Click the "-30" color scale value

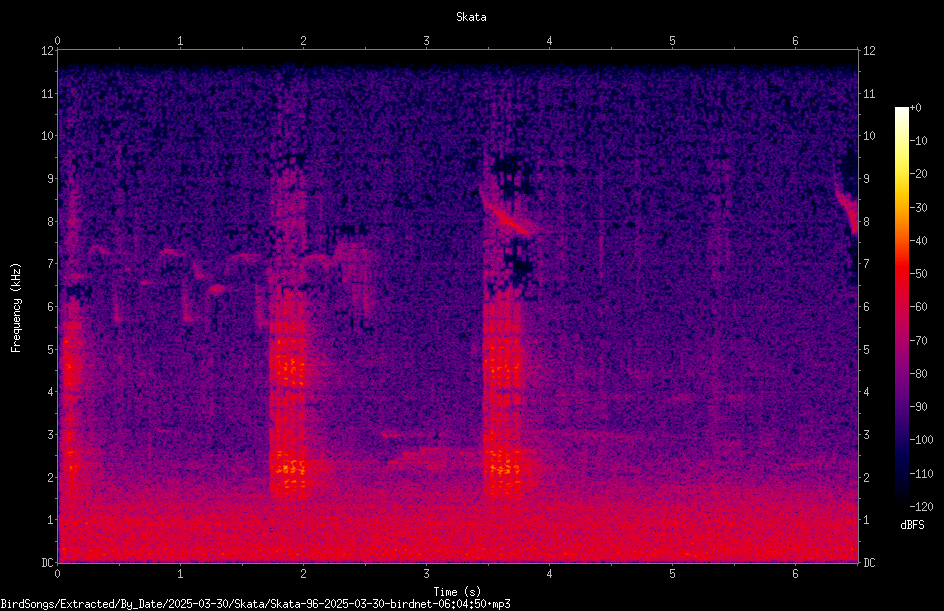(x=919, y=208)
